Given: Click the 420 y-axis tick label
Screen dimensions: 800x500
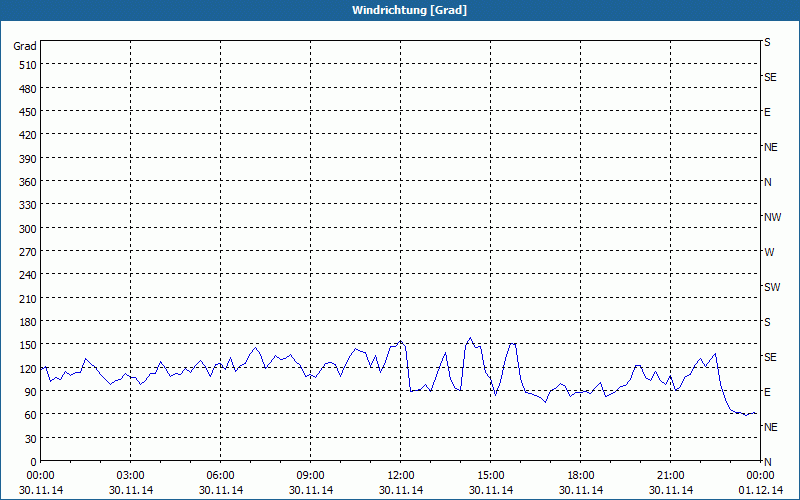Looking at the screenshot, I should point(28,135).
